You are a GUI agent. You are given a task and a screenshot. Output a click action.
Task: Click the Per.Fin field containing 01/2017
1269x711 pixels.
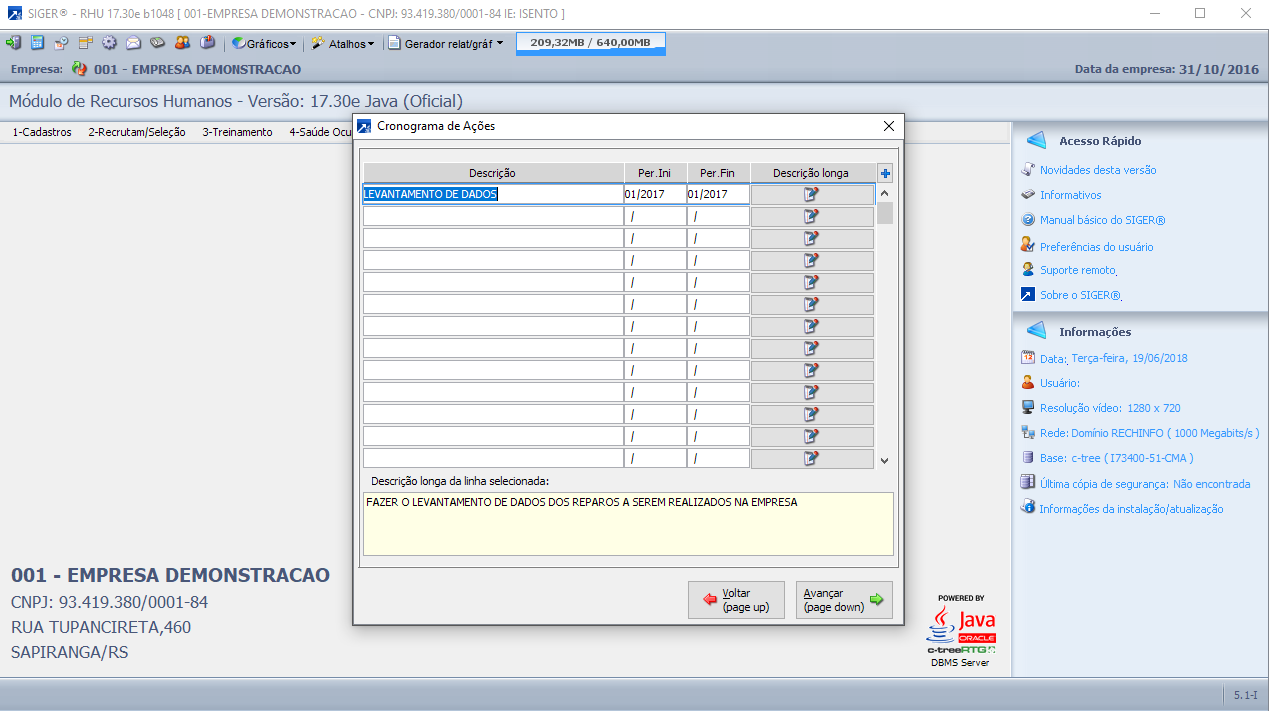click(x=718, y=194)
